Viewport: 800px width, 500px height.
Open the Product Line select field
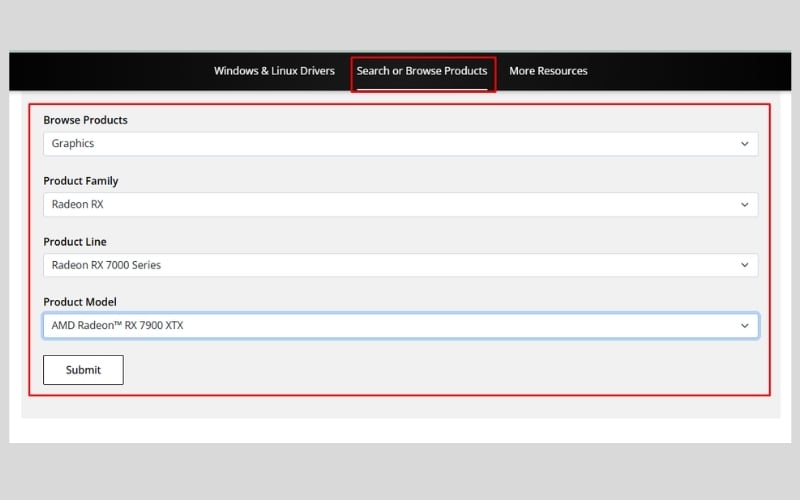(x=400, y=265)
